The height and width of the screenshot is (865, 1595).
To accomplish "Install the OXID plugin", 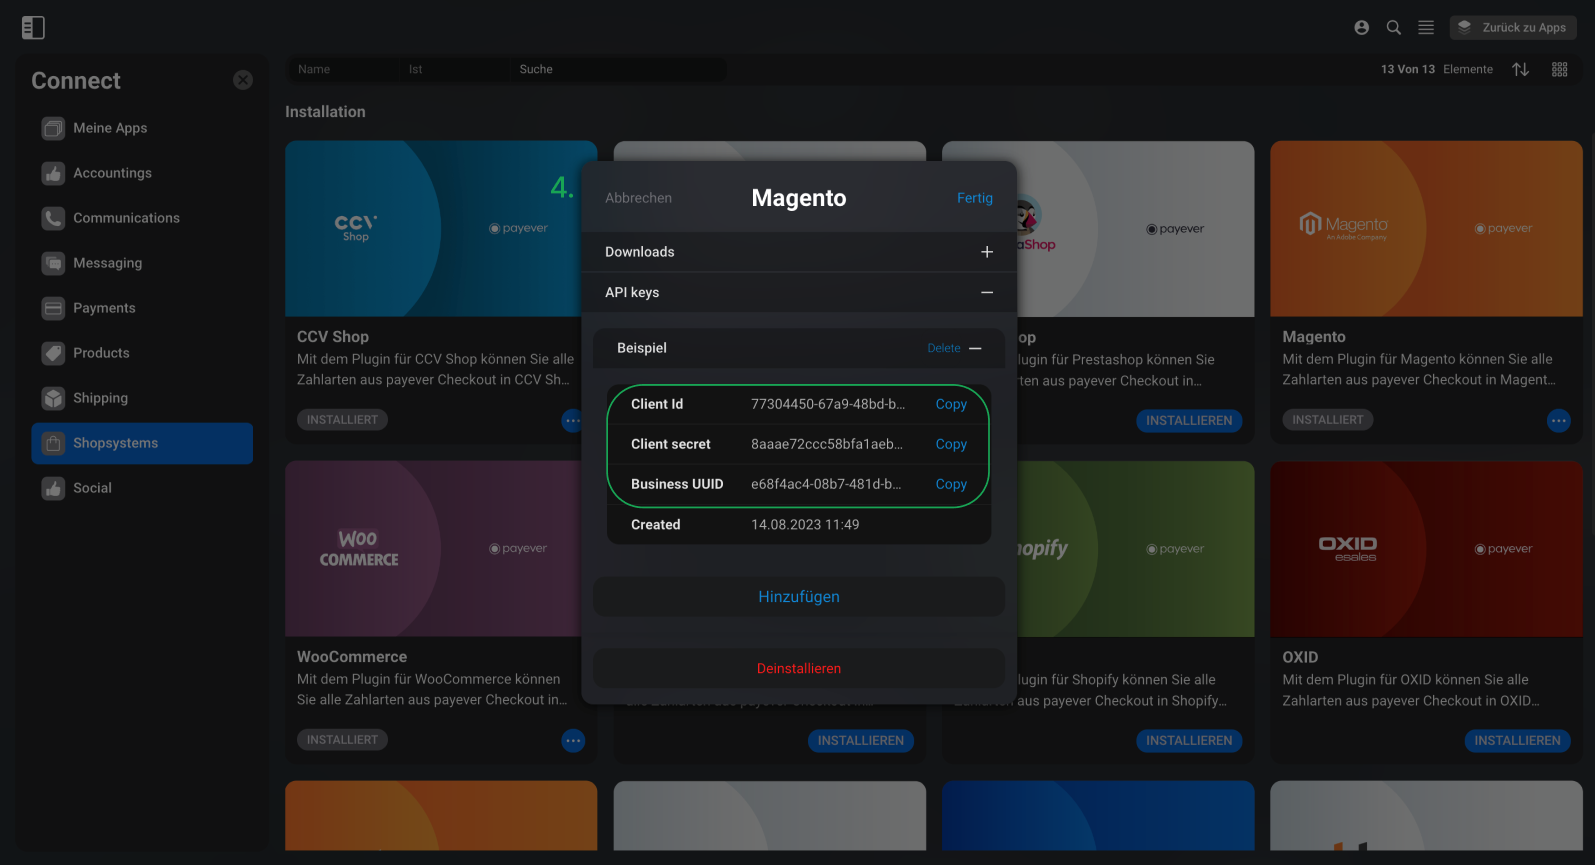I will [1517, 741].
